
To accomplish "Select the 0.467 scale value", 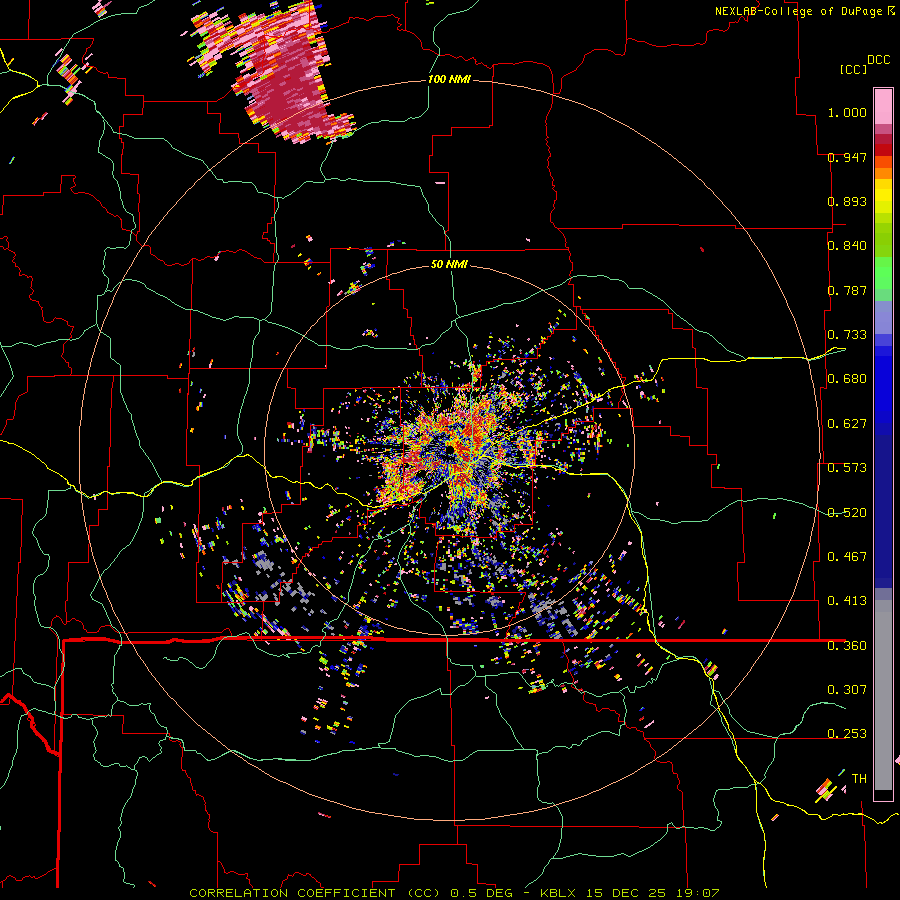I will pos(847,557).
